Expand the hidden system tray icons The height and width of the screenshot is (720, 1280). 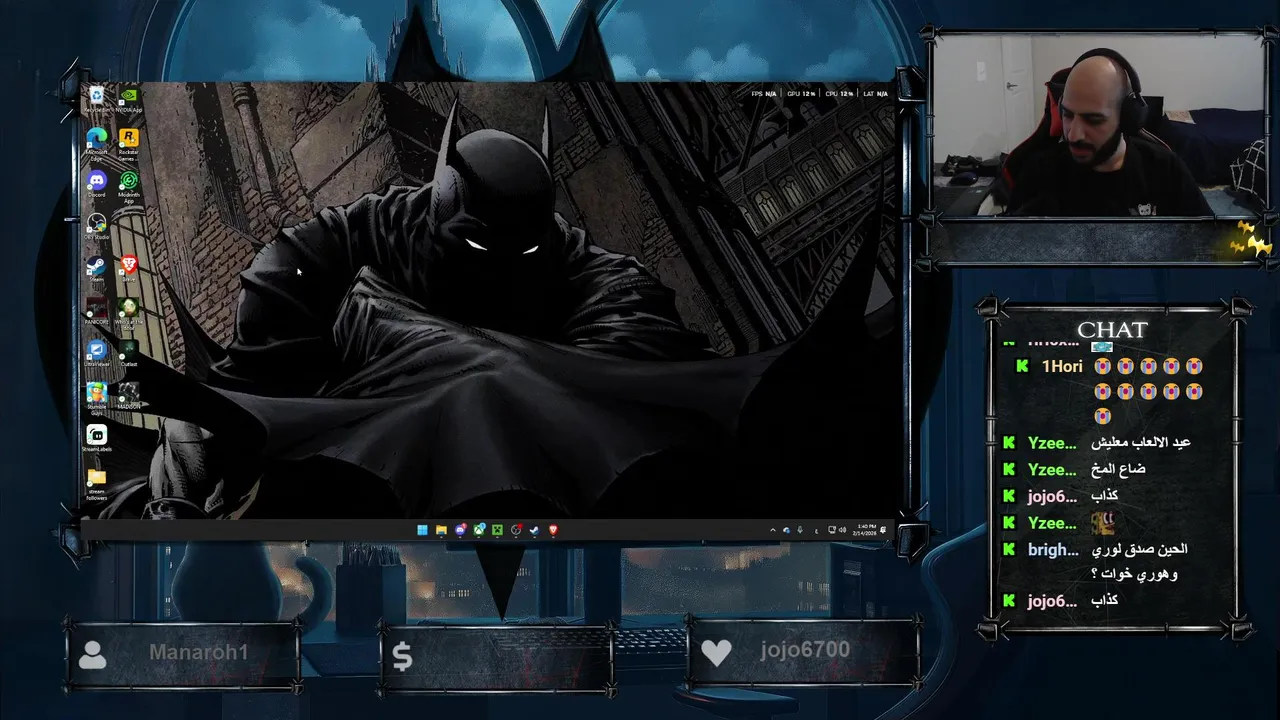[772, 530]
